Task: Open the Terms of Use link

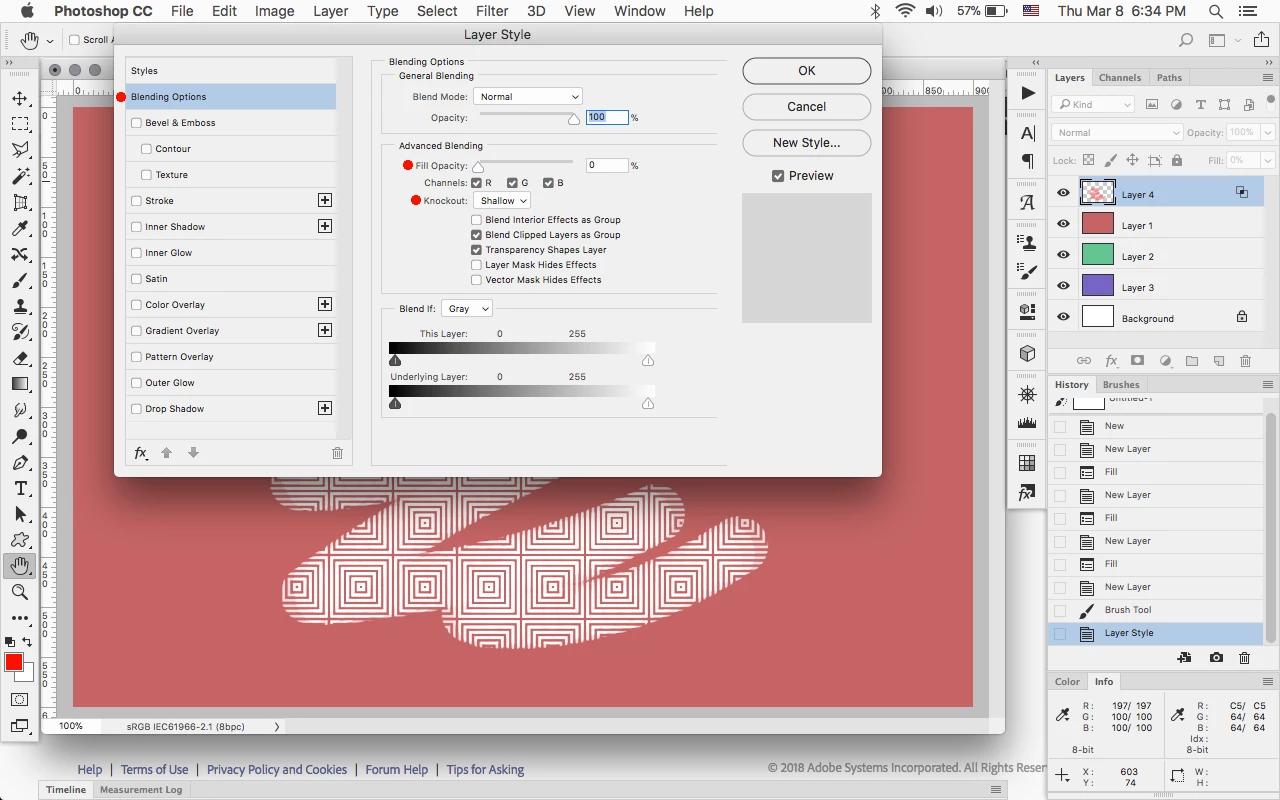Action: 154,770
